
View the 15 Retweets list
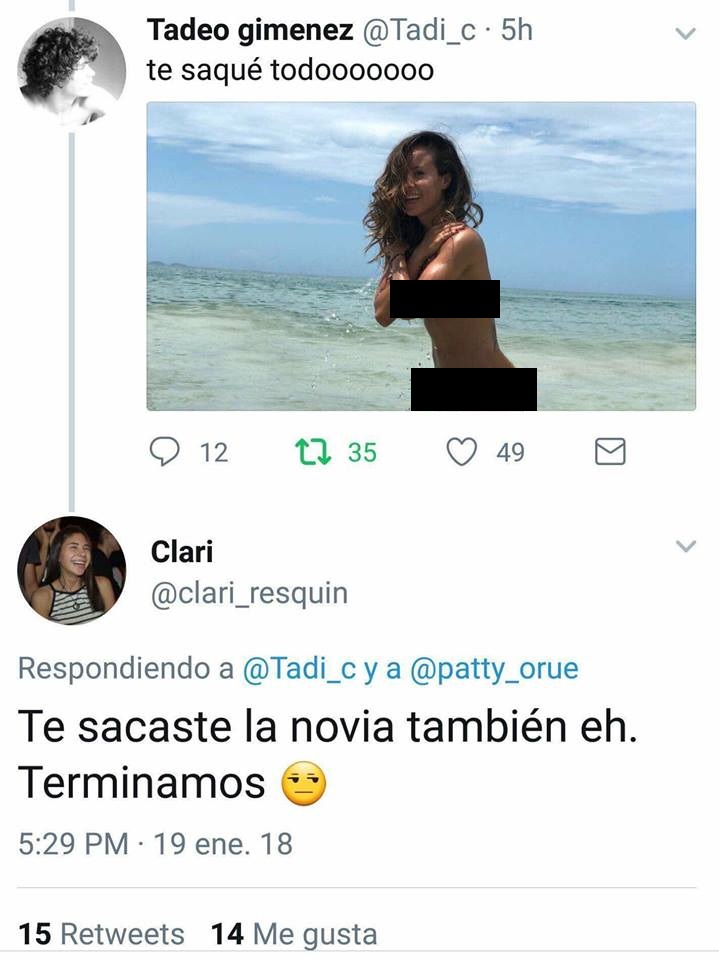101,935
